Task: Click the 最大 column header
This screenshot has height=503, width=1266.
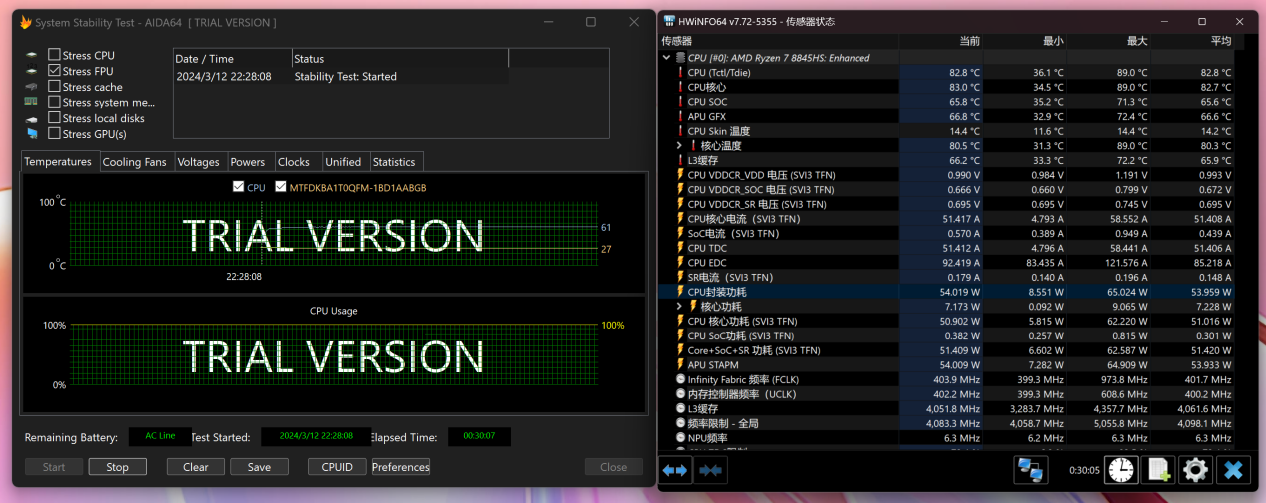Action: point(1108,41)
